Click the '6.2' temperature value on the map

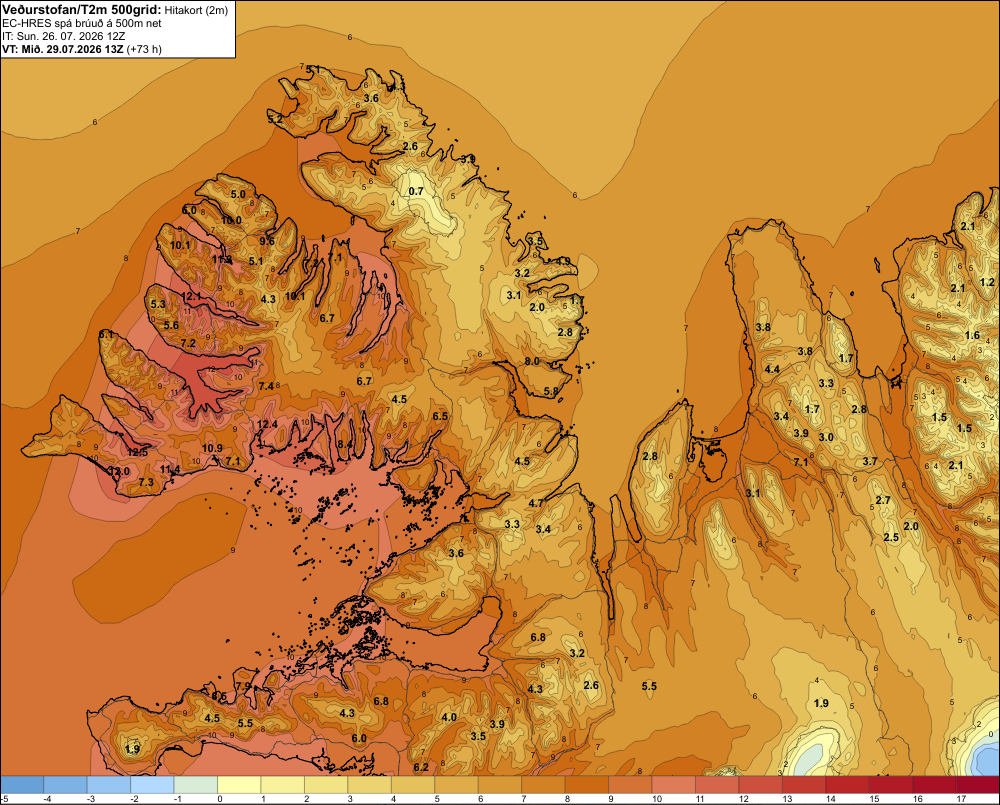tap(421, 767)
